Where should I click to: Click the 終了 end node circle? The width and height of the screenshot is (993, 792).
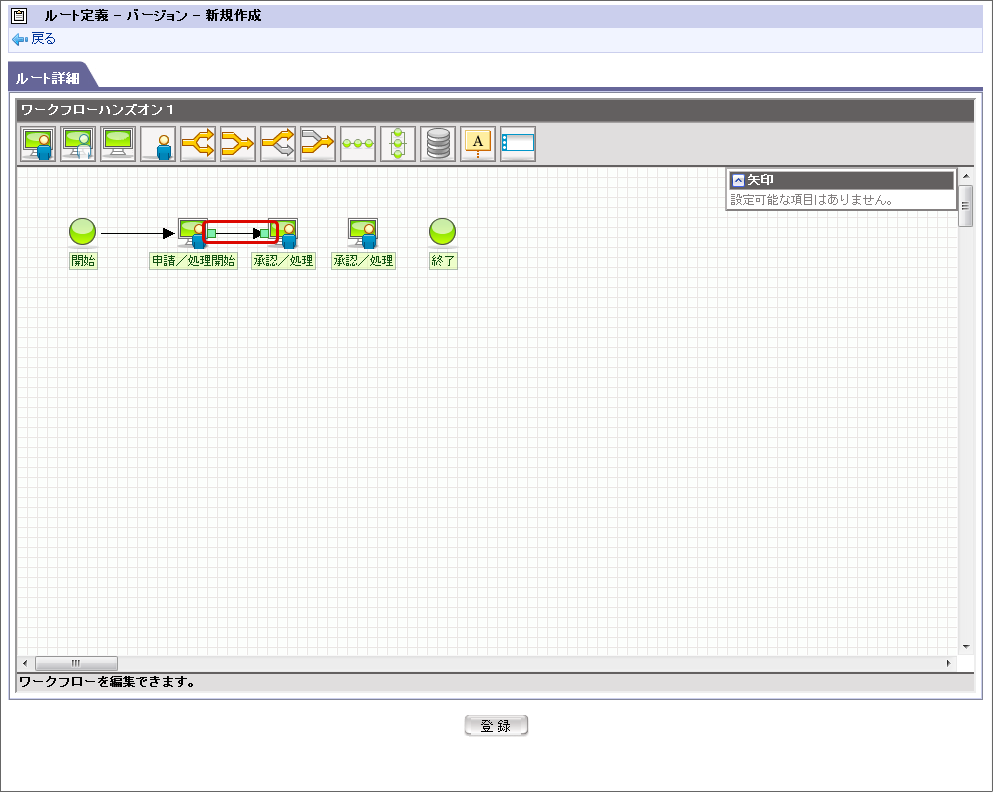pos(442,232)
